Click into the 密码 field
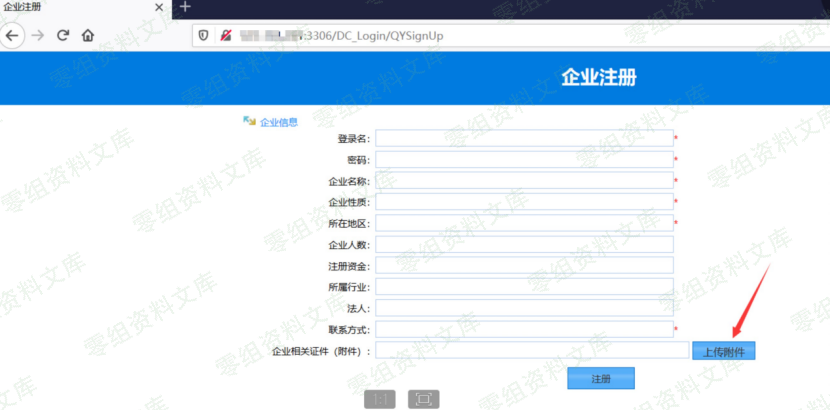 coord(524,159)
